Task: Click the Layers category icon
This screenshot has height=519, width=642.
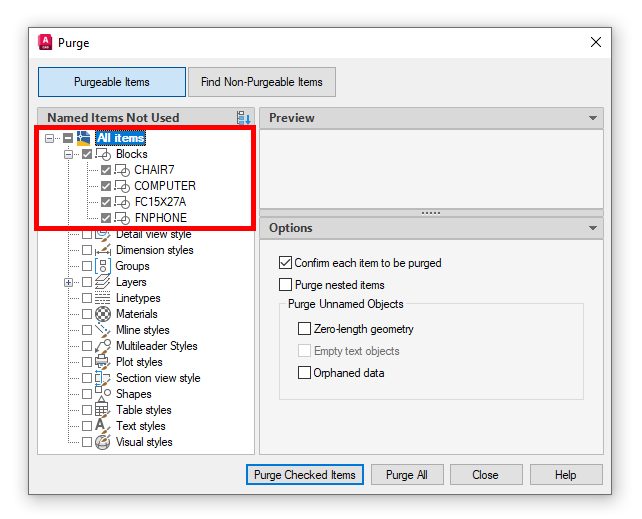Action: click(x=102, y=283)
